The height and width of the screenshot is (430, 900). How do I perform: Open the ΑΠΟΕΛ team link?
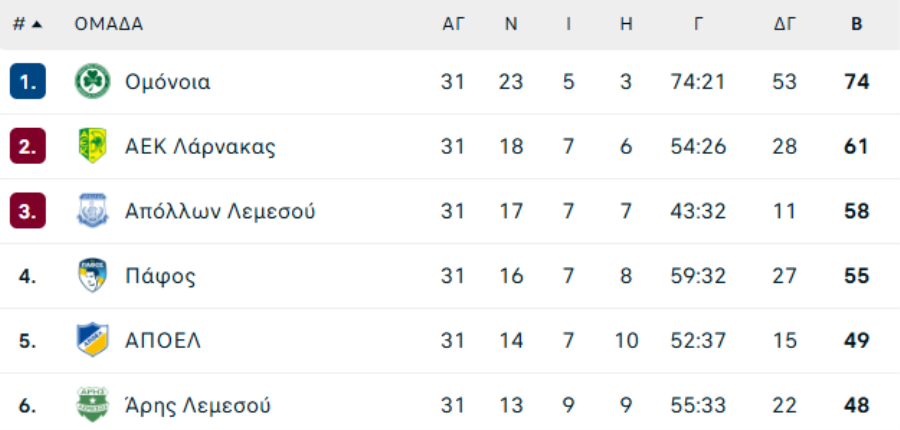(163, 340)
